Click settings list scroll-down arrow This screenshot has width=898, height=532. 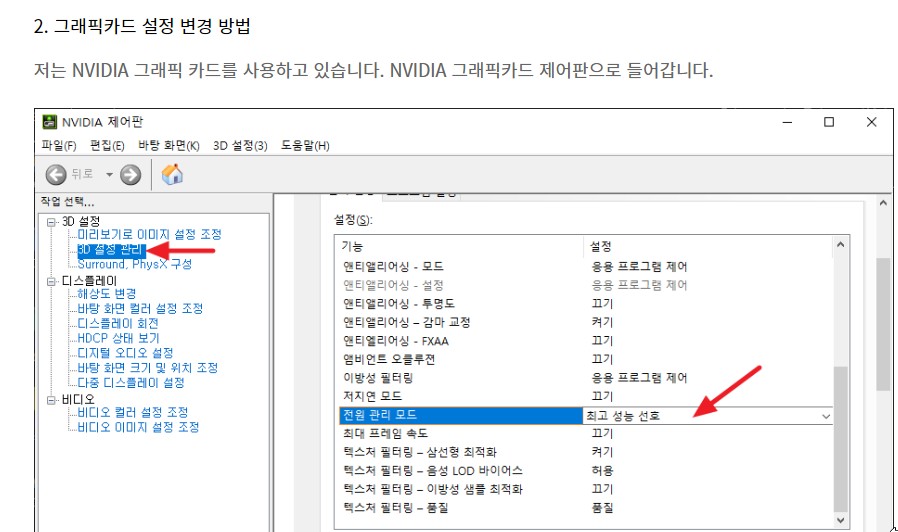point(840,520)
